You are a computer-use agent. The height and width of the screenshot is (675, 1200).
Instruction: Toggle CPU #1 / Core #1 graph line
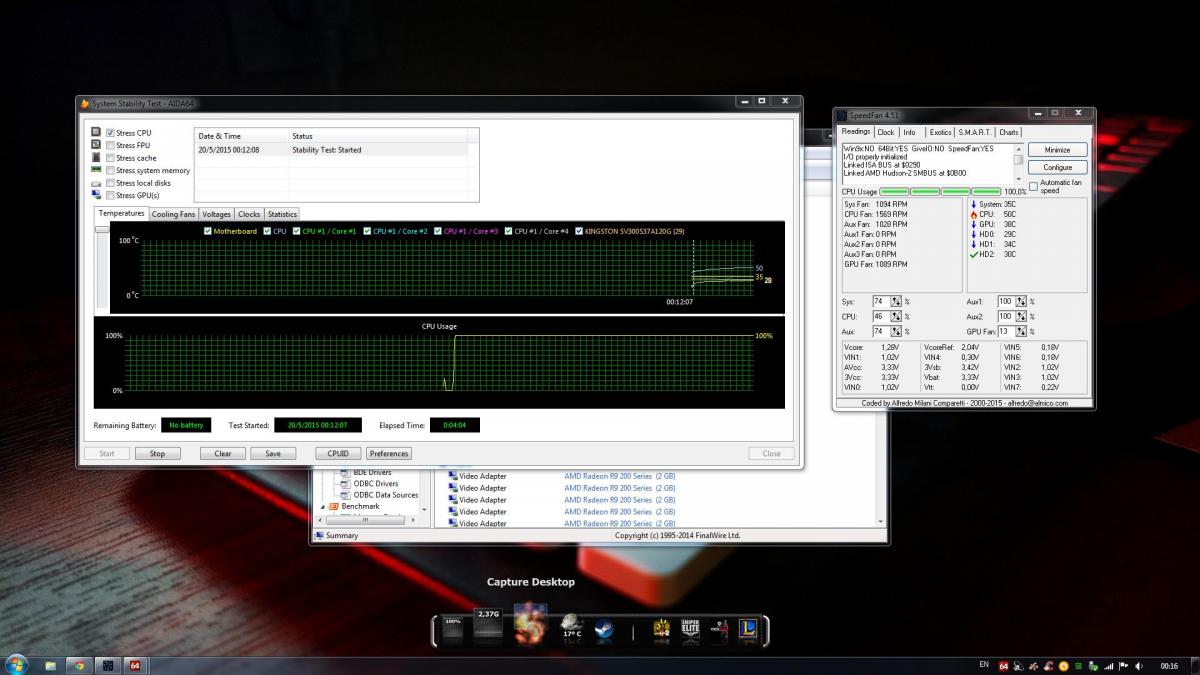(x=297, y=231)
